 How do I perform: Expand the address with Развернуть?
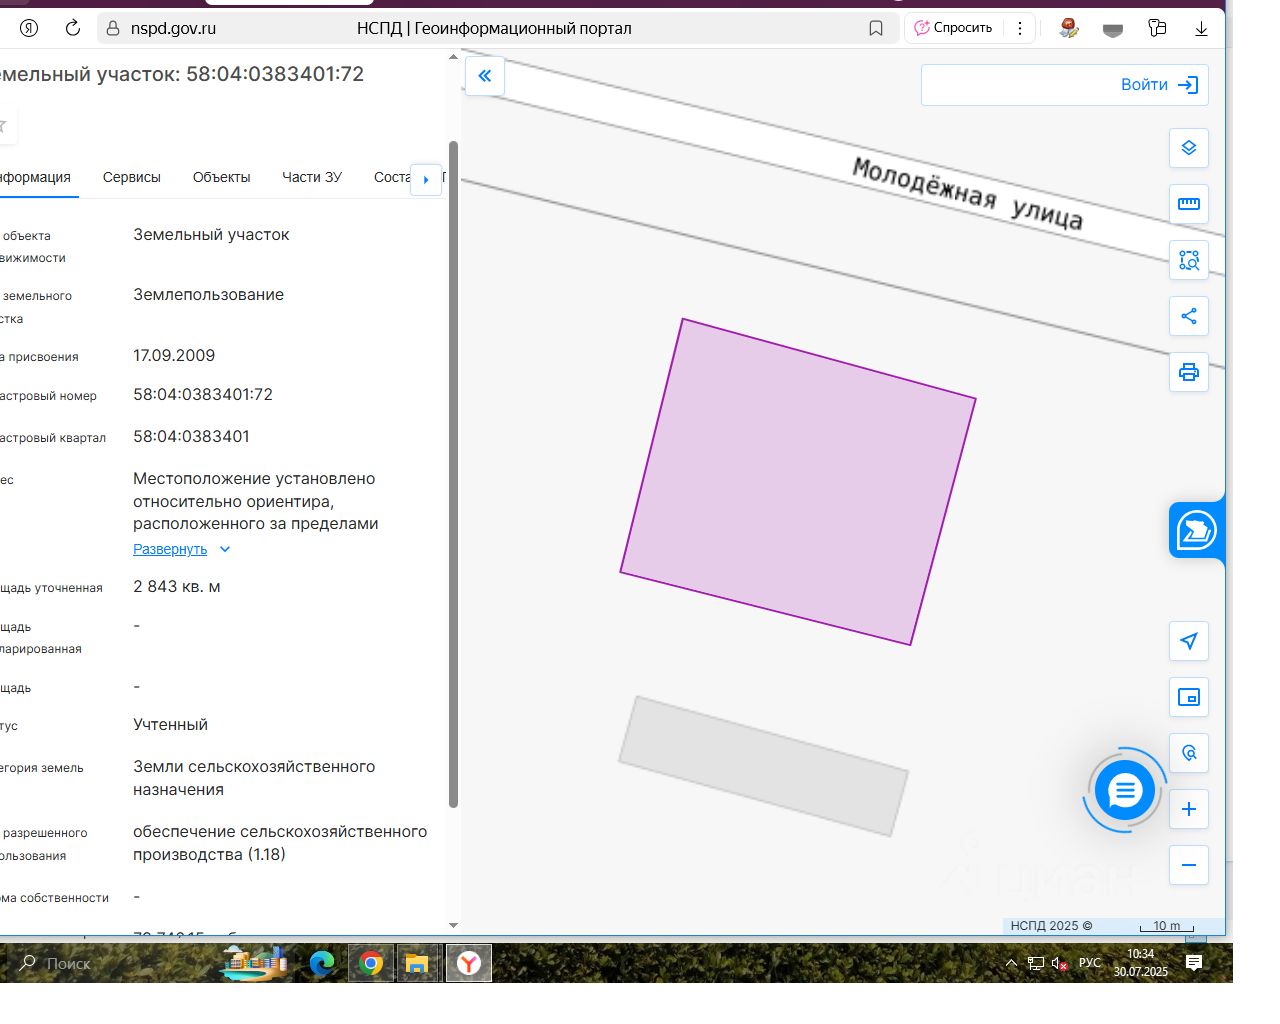point(170,549)
